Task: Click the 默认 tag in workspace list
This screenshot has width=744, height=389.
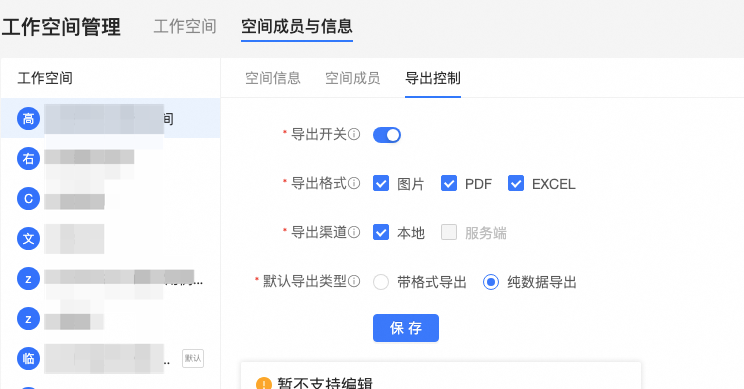Action: pyautogui.click(x=193, y=358)
